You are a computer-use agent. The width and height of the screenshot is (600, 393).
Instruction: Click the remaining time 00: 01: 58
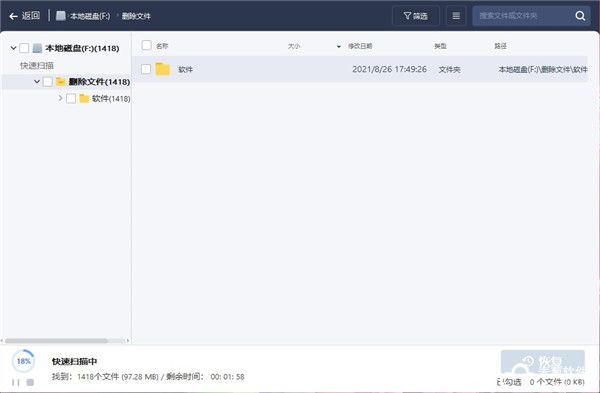227,377
